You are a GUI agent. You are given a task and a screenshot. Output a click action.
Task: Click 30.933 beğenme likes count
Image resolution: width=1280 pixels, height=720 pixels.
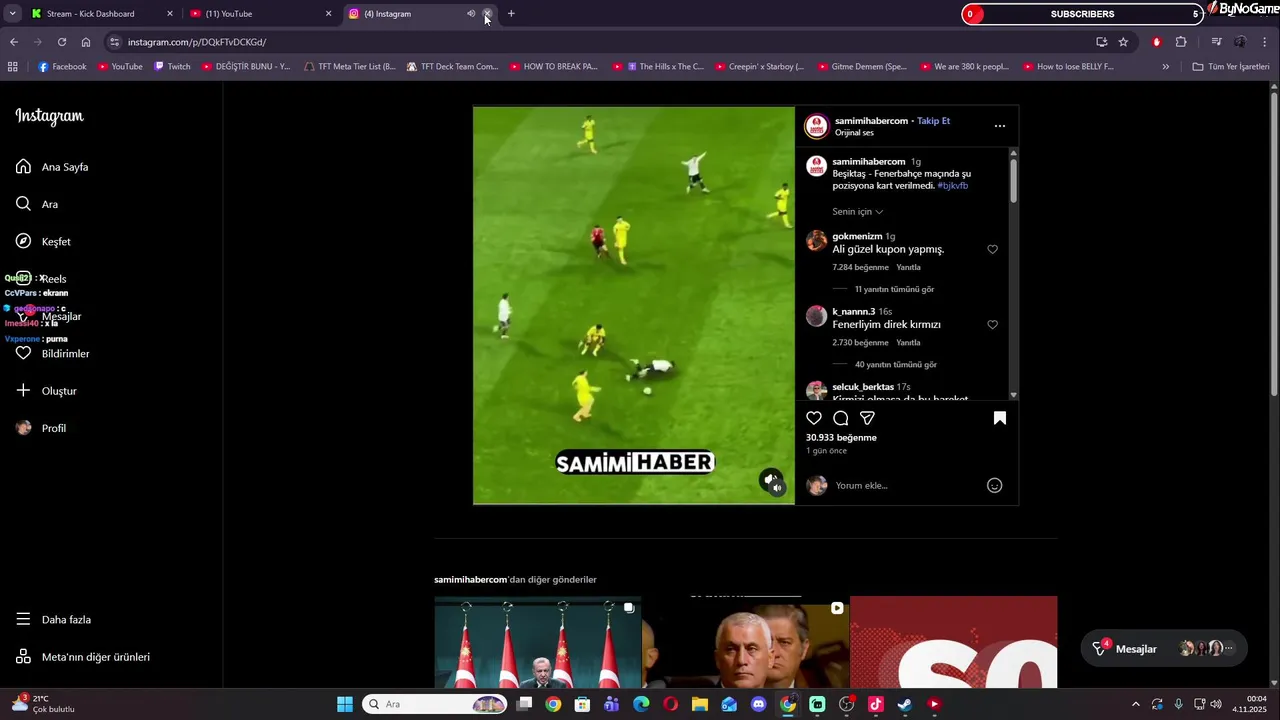click(x=841, y=438)
